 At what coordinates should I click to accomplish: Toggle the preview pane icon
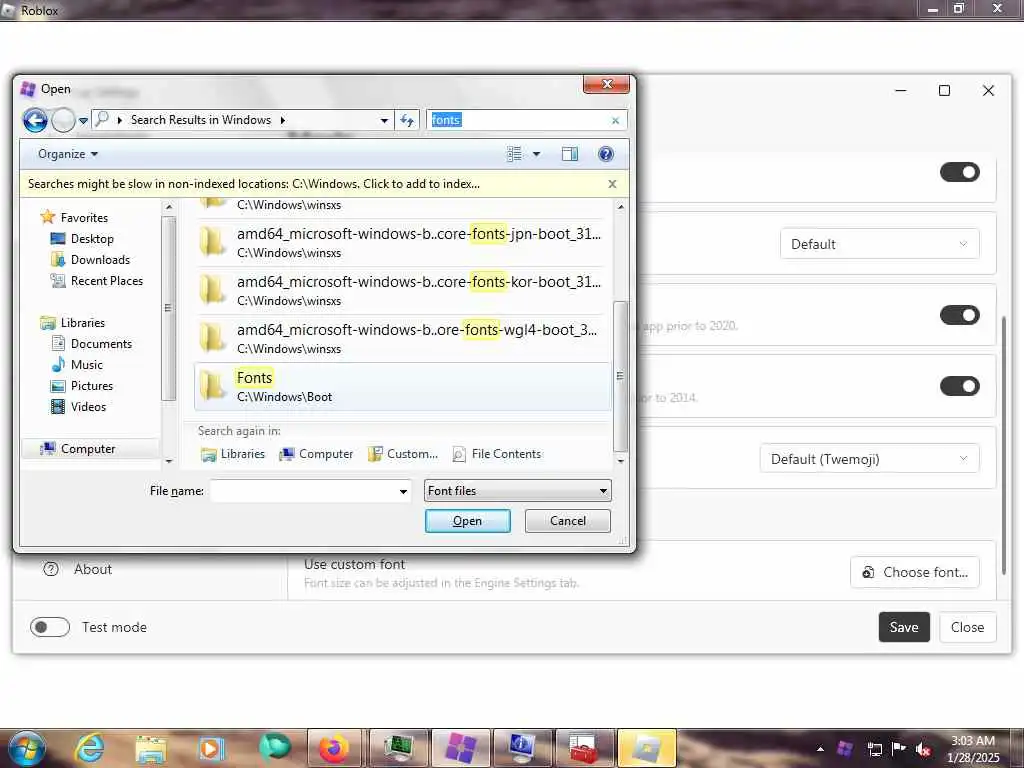(x=569, y=154)
